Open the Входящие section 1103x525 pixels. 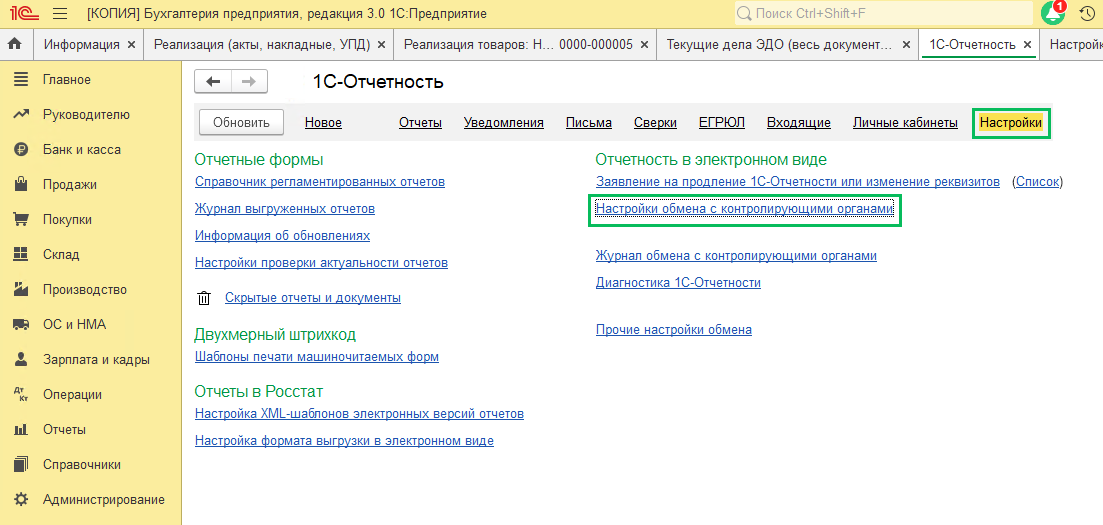pyautogui.click(x=798, y=123)
